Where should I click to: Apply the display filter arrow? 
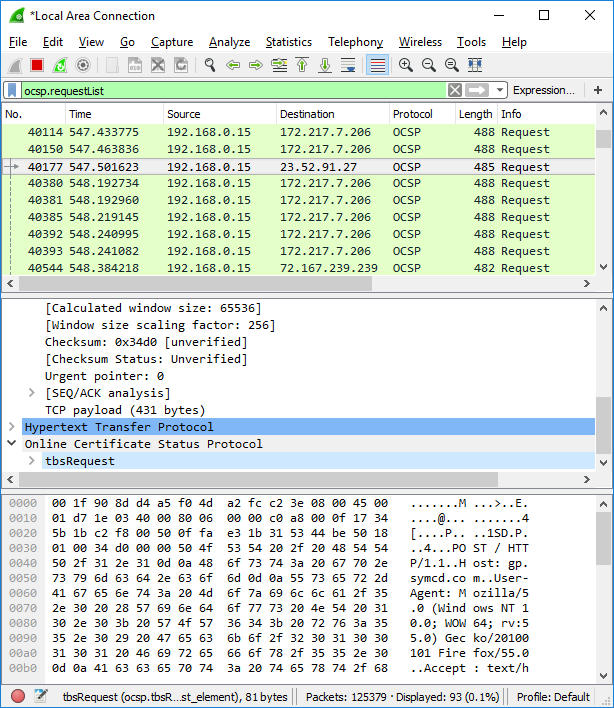[477, 90]
